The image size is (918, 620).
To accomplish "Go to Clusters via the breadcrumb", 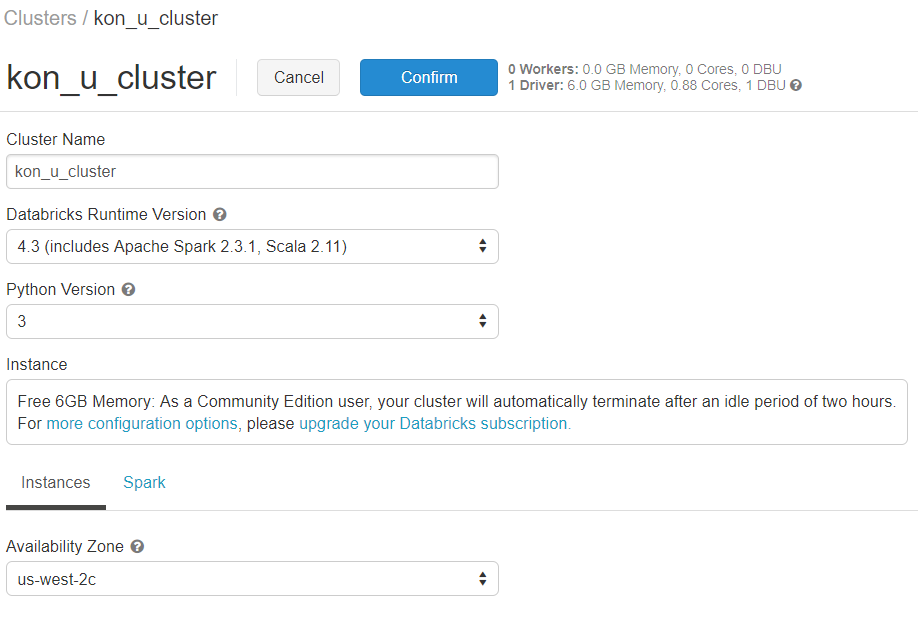I will pyautogui.click(x=40, y=18).
